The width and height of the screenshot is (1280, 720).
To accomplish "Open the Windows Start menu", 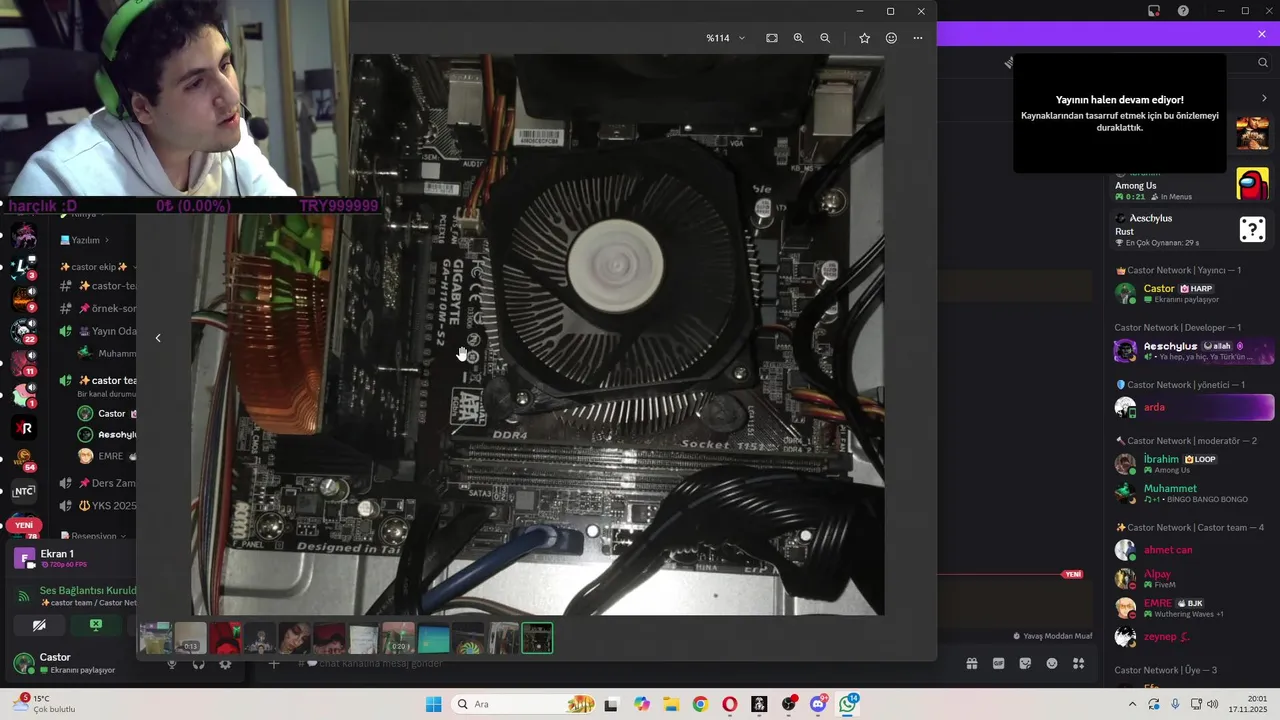I will tap(433, 704).
